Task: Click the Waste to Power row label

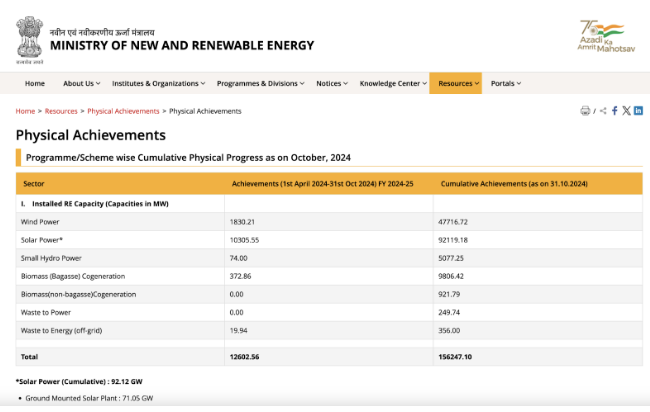Action: click(46, 313)
